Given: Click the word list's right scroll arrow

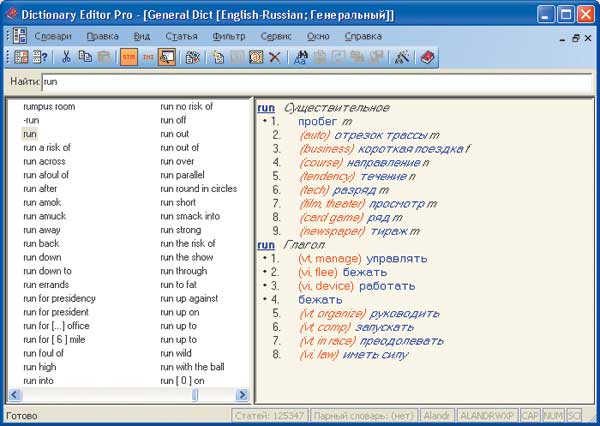Looking at the screenshot, I should [242, 395].
